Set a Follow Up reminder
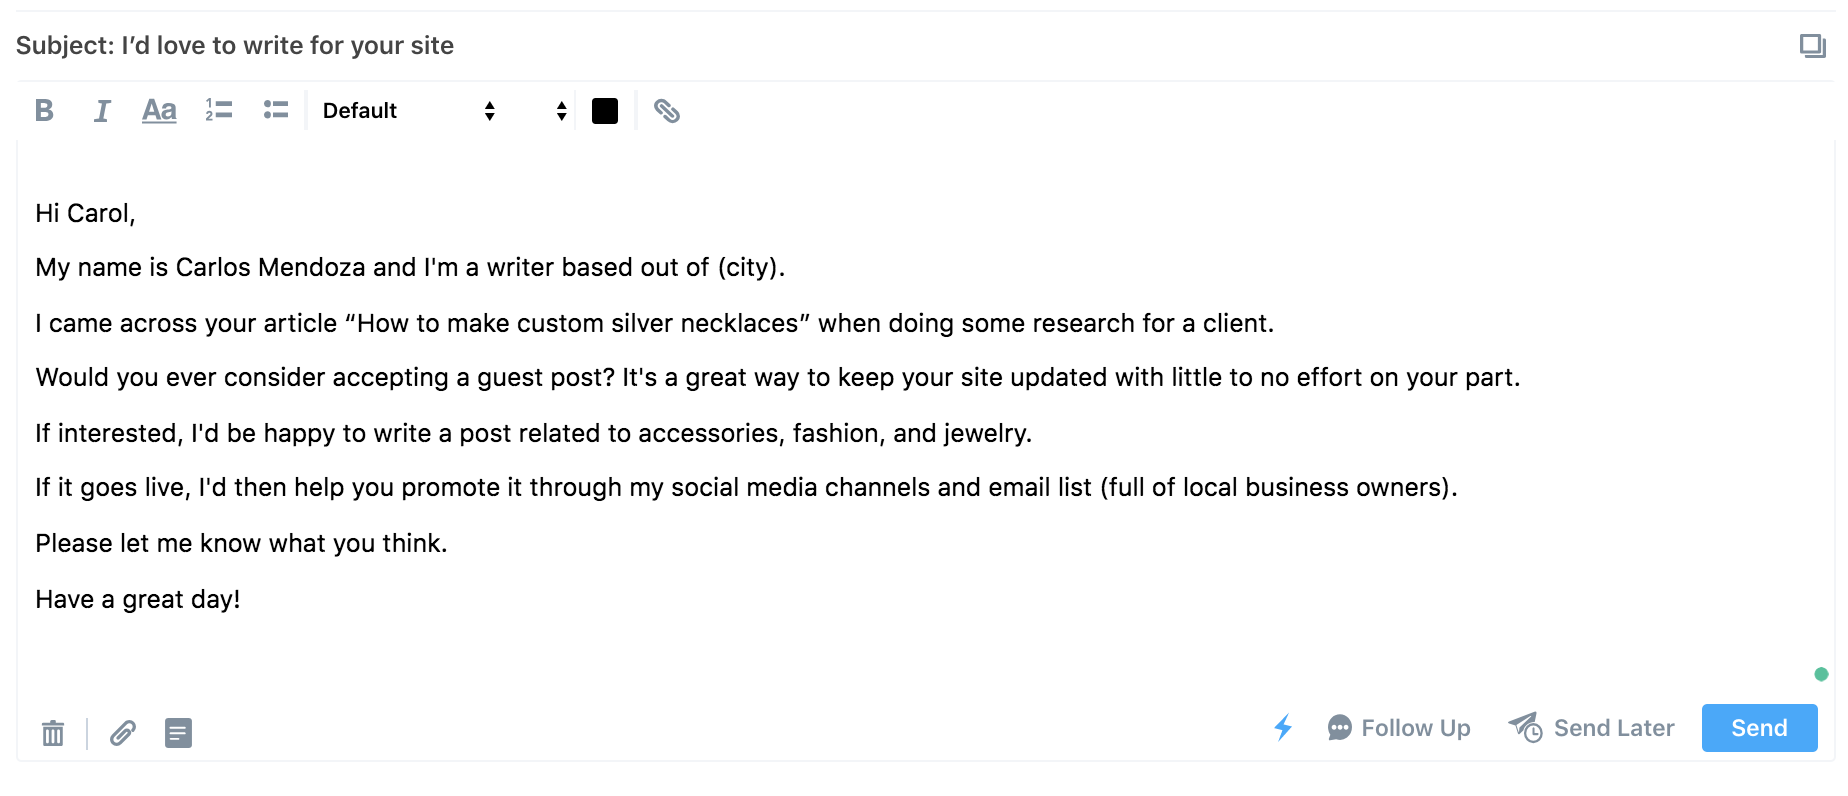Screen dimensions: 1848x796 [x=1399, y=728]
